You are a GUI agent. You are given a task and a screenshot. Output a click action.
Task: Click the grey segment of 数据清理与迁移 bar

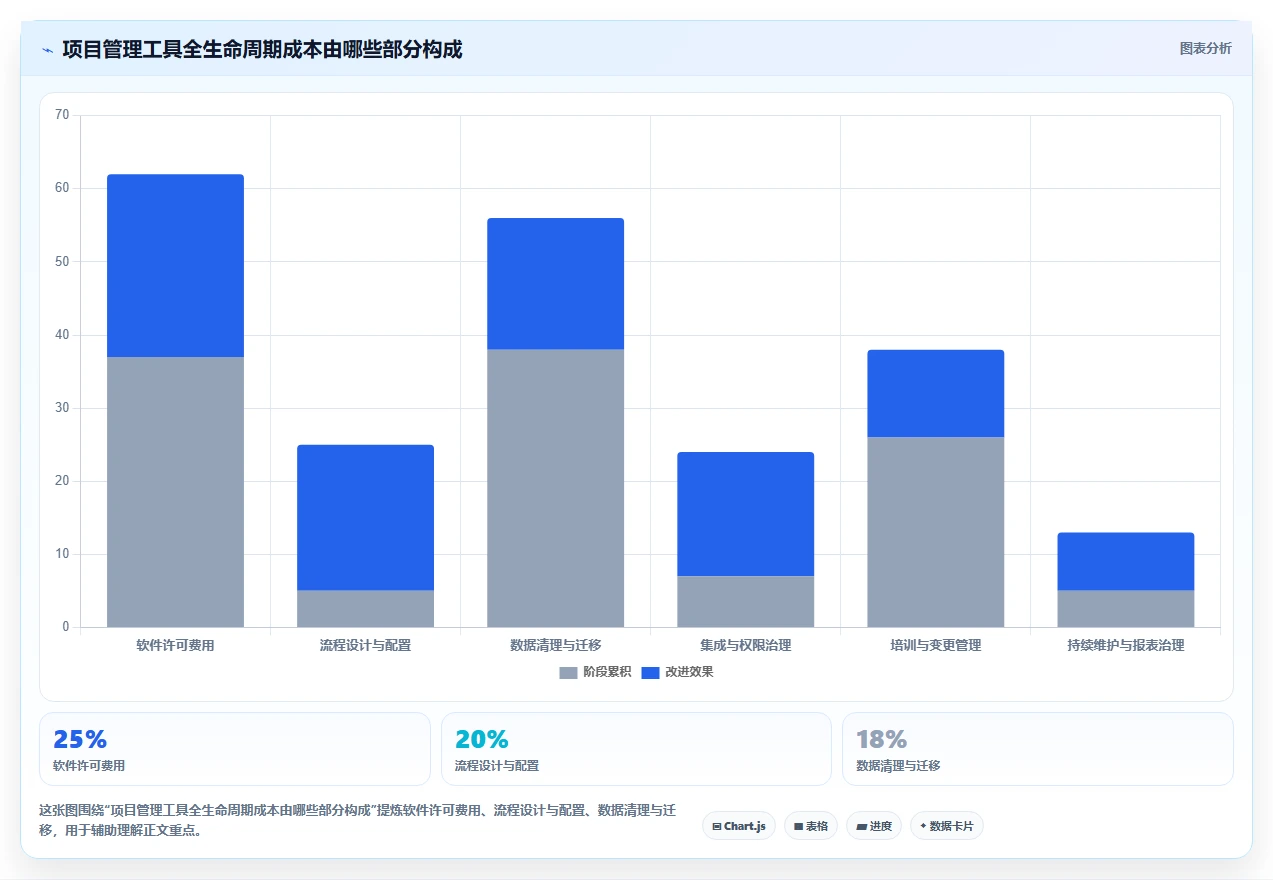point(555,489)
